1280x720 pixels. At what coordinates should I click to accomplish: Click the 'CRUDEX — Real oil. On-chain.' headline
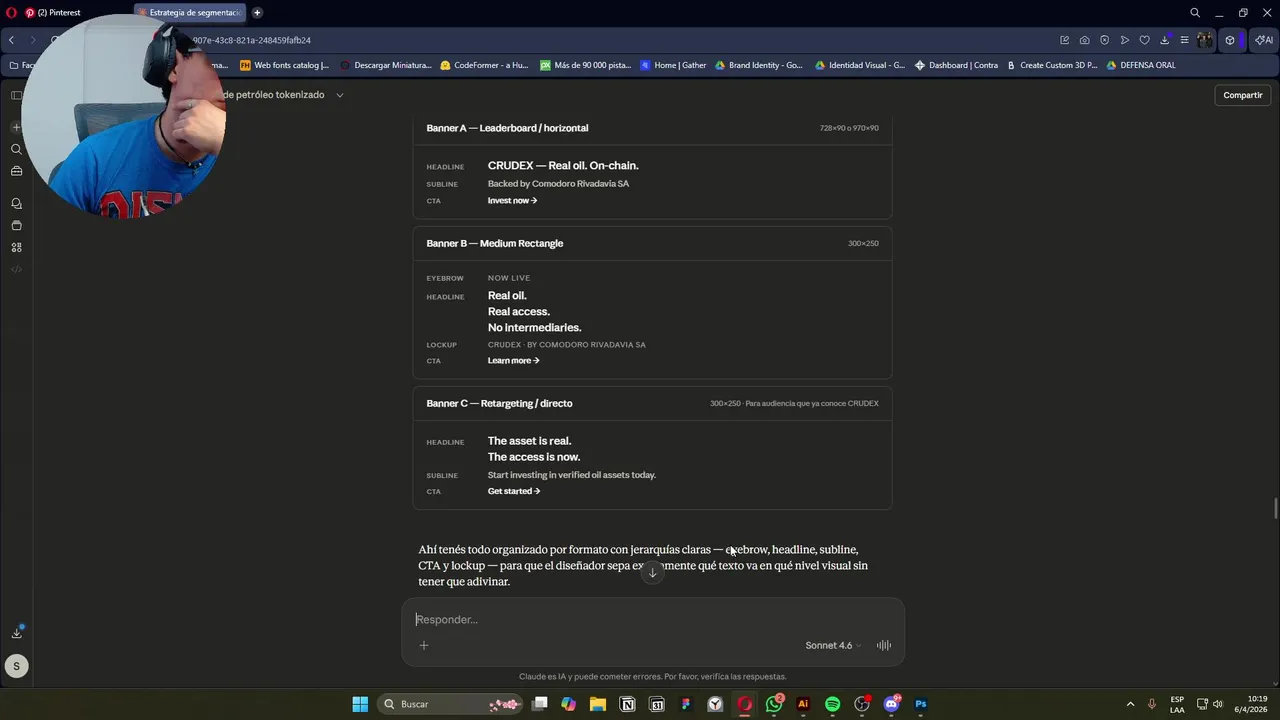563,166
